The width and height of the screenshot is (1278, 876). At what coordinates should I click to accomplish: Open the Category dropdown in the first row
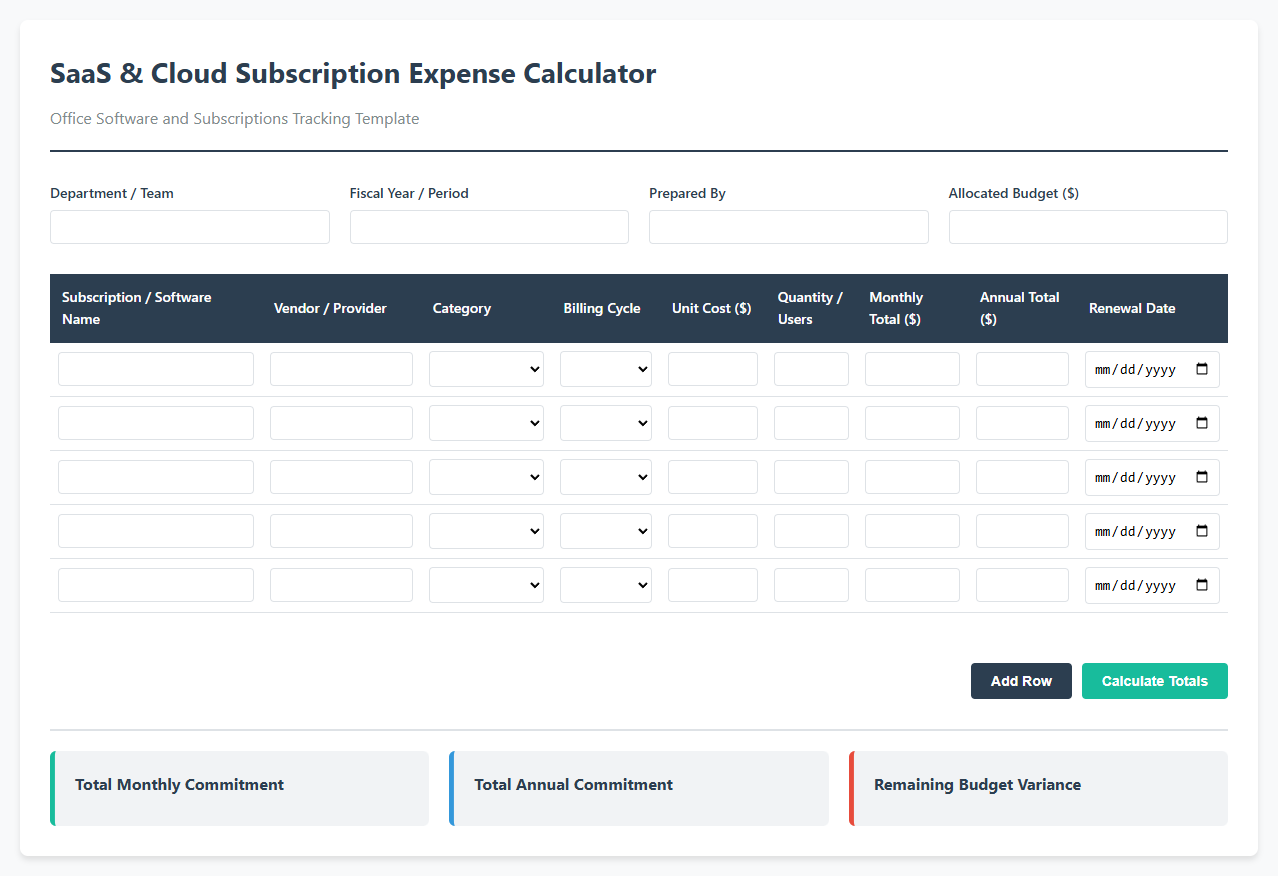pyautogui.click(x=486, y=369)
